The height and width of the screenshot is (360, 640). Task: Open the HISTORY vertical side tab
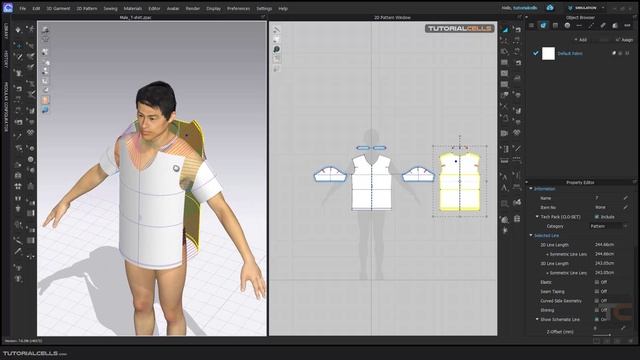[x=6, y=60]
